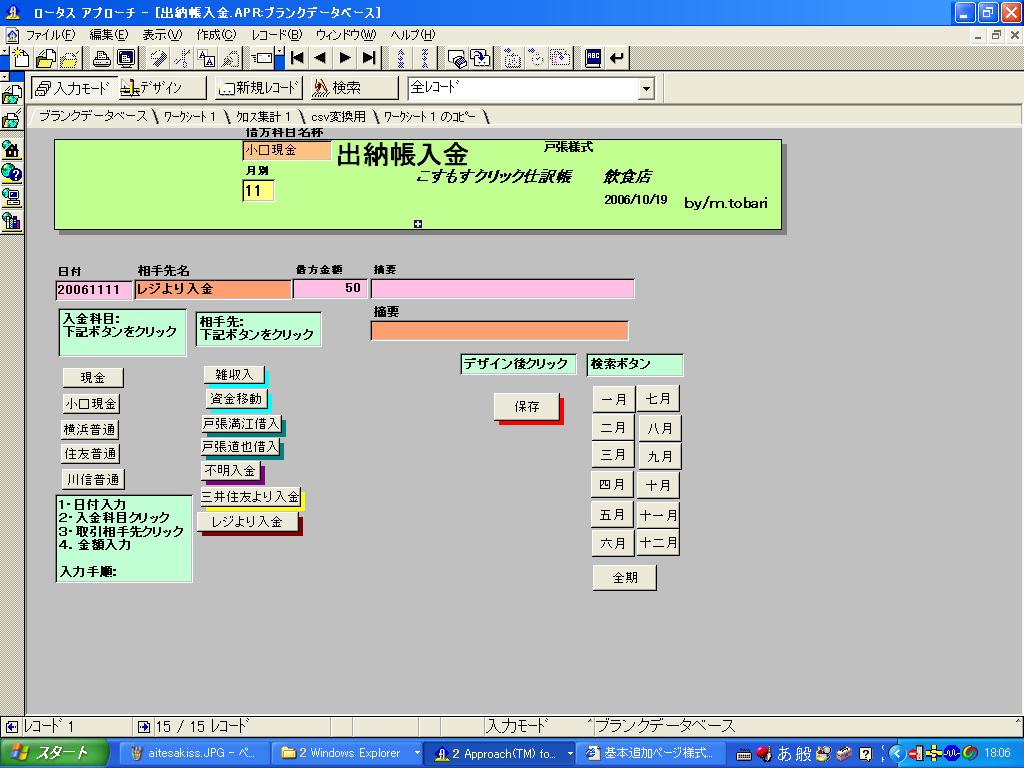This screenshot has width=1024, height=768.
Task: Open the 表示(V) menu
Action: 162,35
